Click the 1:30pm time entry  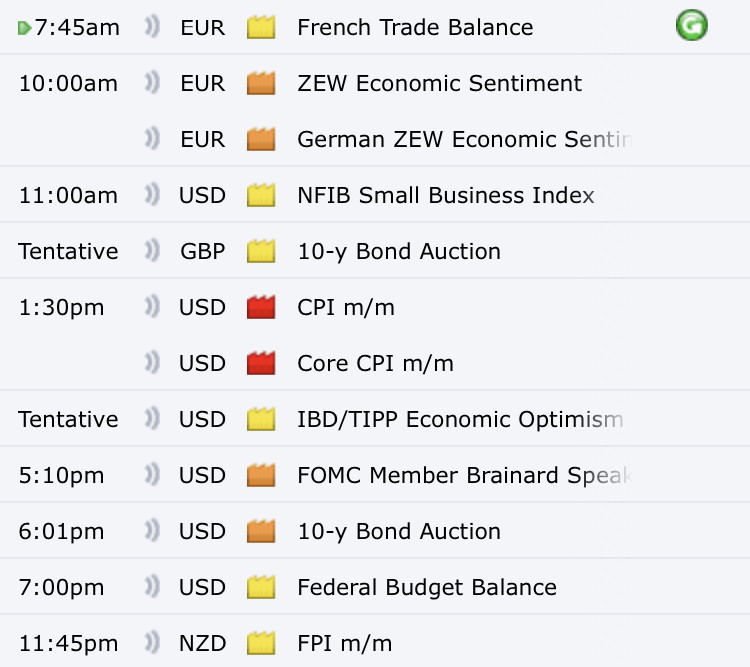tap(61, 308)
